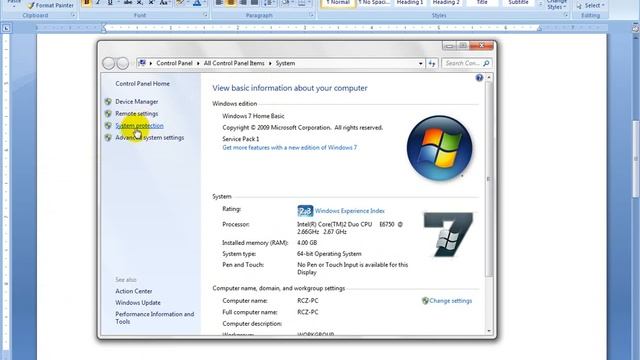Image resolution: width=640 pixels, height=360 pixels.
Task: Open the blue Help question-mark icon
Action: click(479, 78)
